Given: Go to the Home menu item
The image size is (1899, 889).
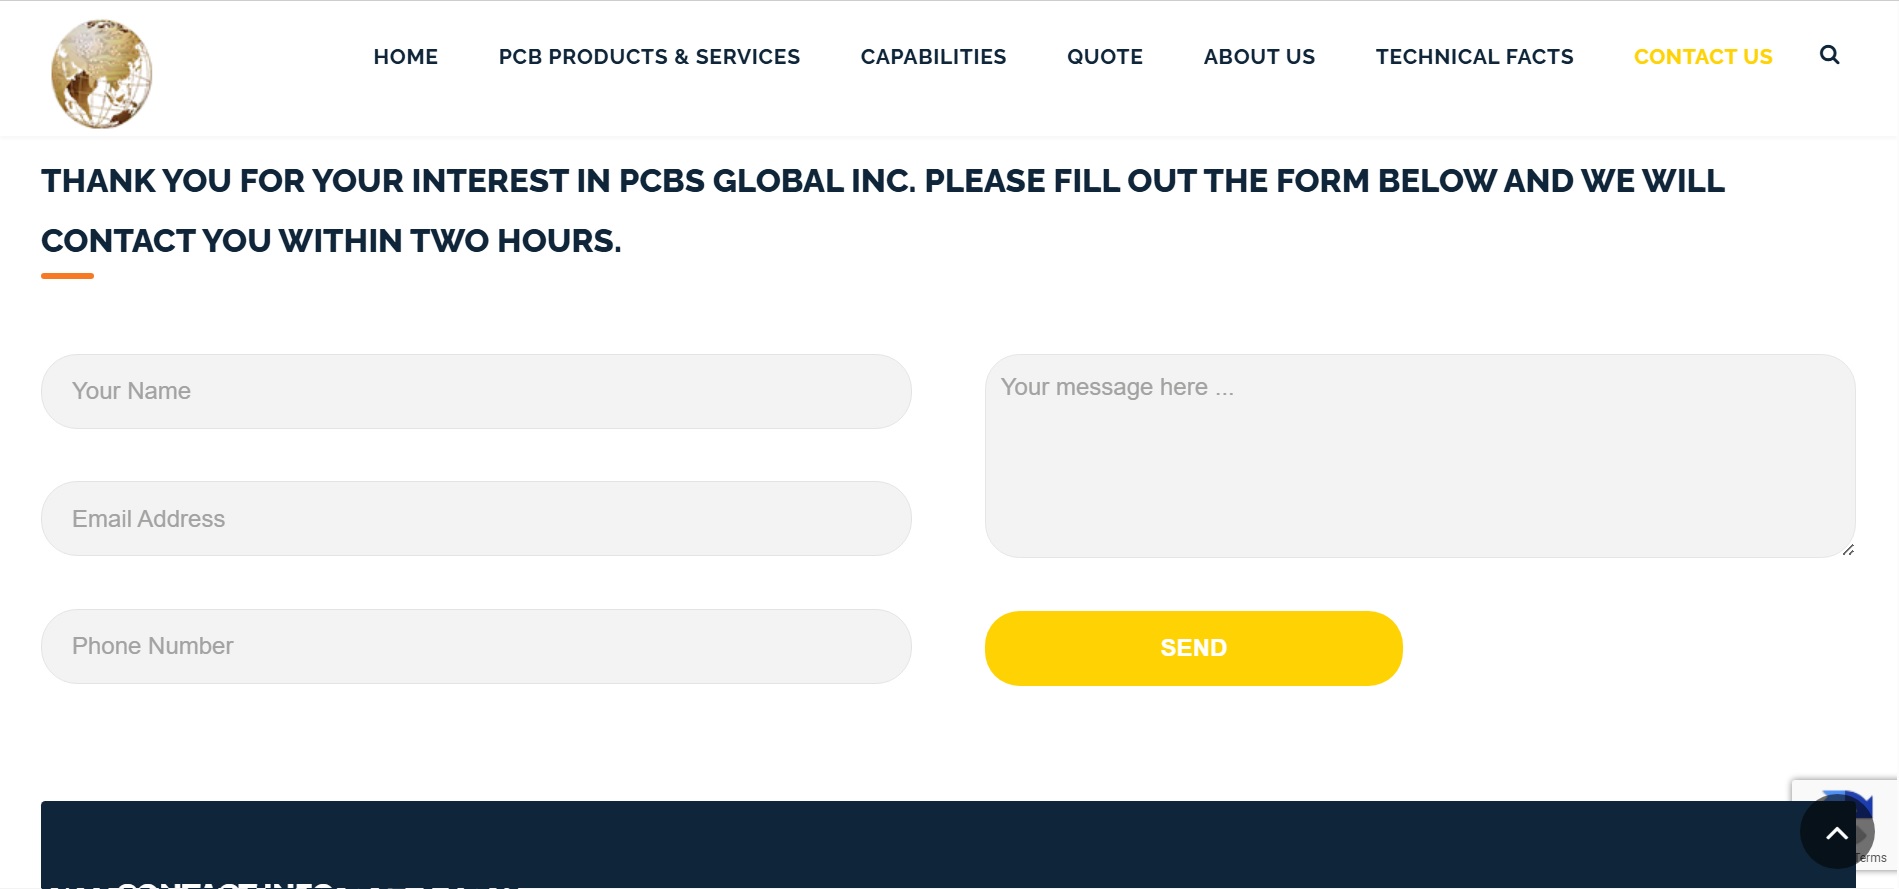Looking at the screenshot, I should pos(405,57).
